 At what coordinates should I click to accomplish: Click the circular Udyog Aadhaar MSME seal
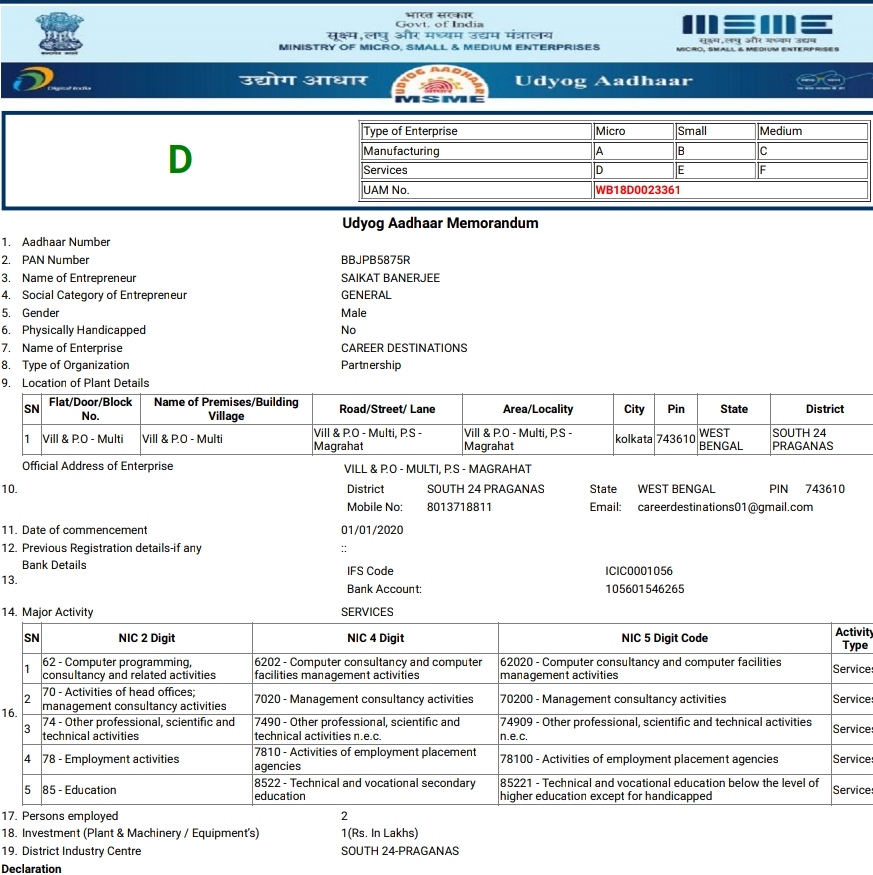click(x=440, y=83)
